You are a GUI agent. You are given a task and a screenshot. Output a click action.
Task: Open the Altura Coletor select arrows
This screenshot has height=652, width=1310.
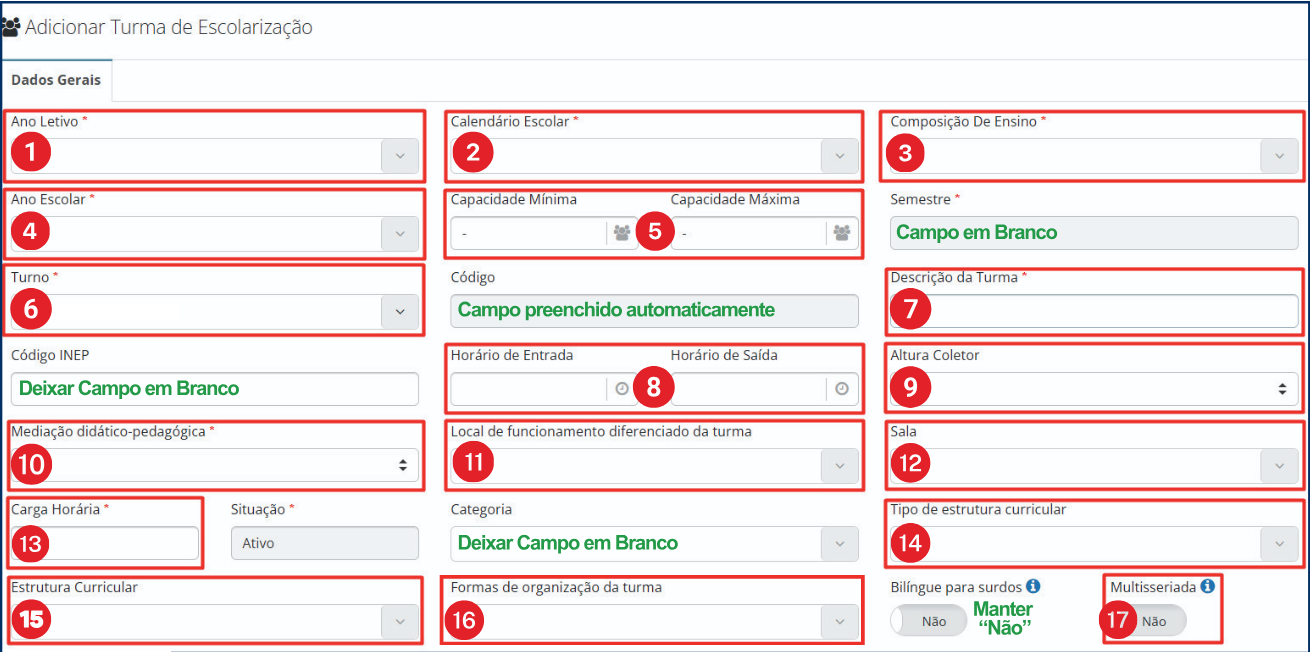pyautogui.click(x=1282, y=389)
